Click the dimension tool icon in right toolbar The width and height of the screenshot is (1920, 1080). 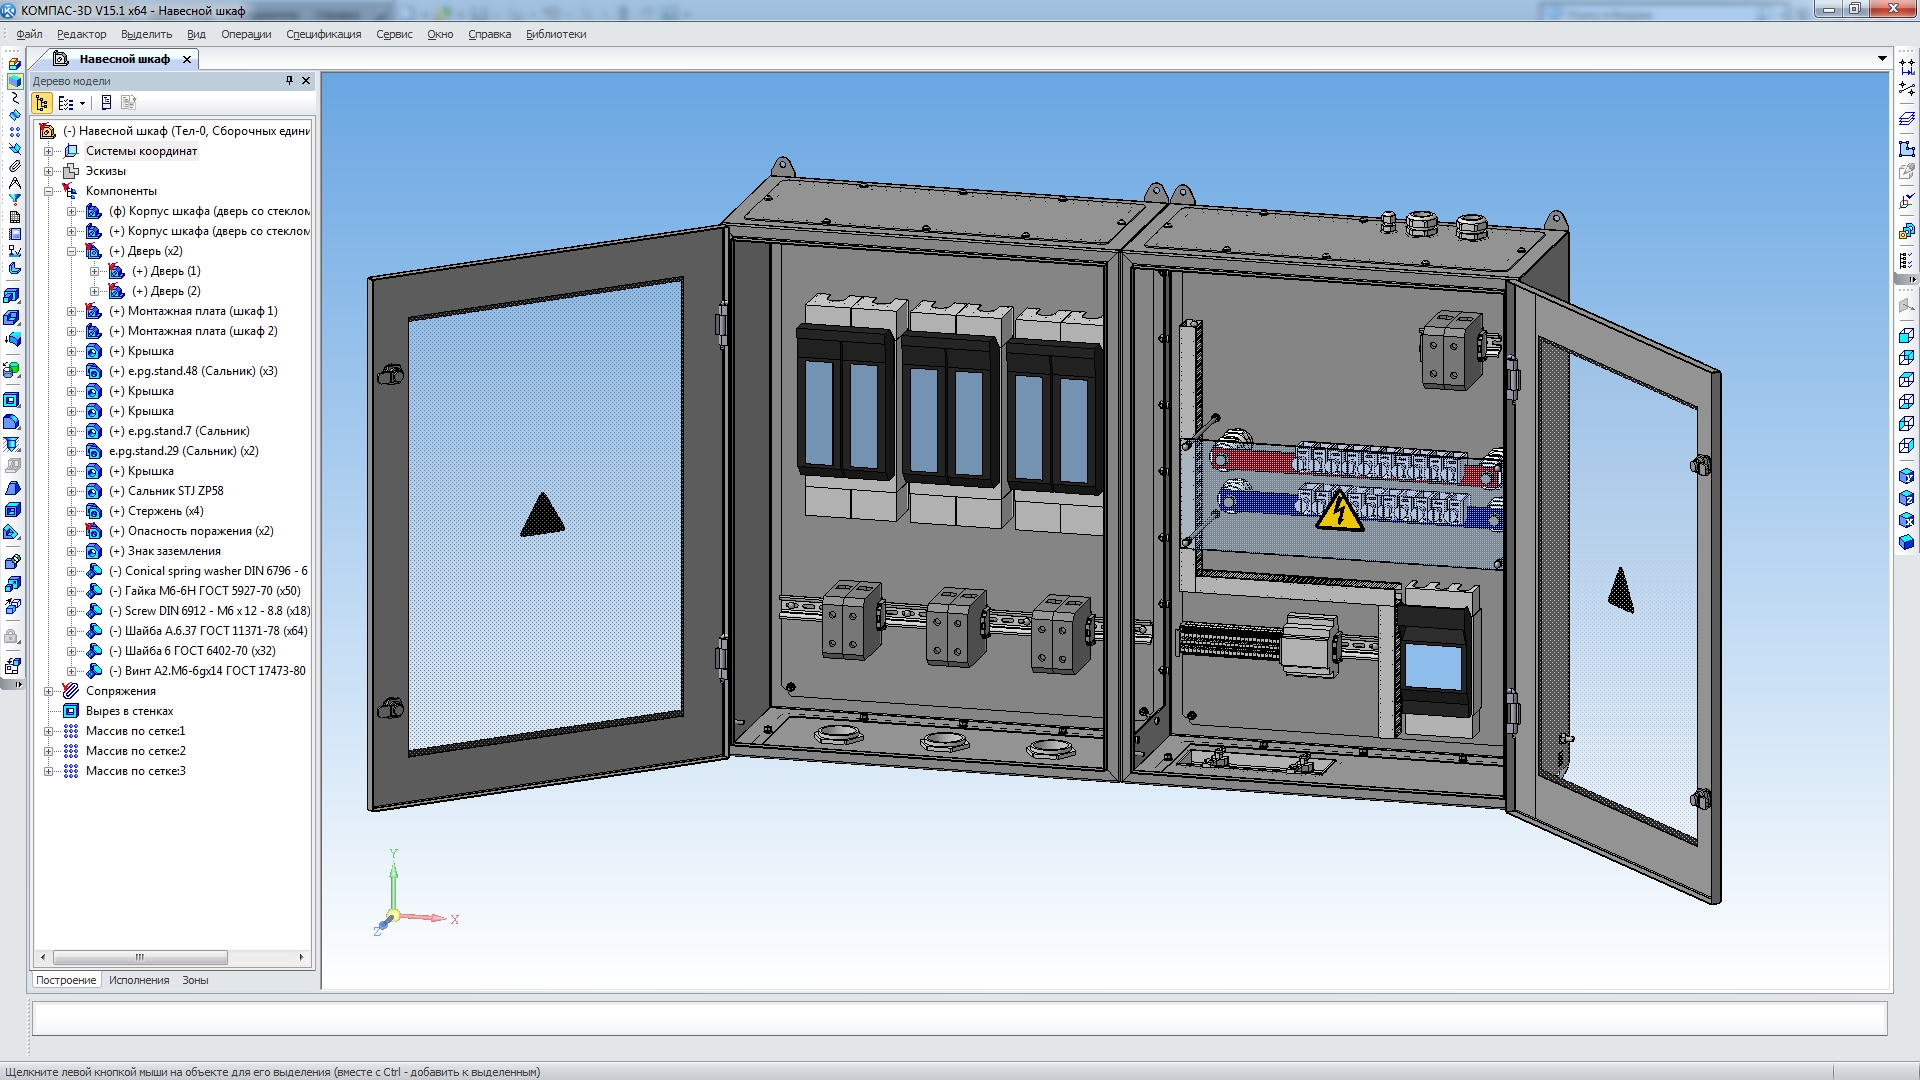(1906, 66)
